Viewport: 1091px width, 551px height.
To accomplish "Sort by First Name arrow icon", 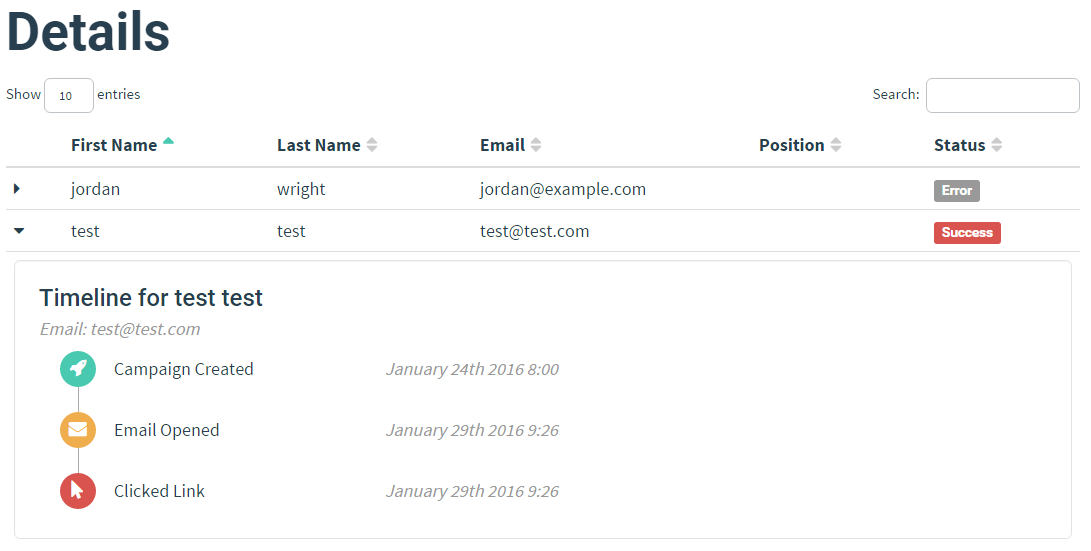I will click(x=168, y=141).
